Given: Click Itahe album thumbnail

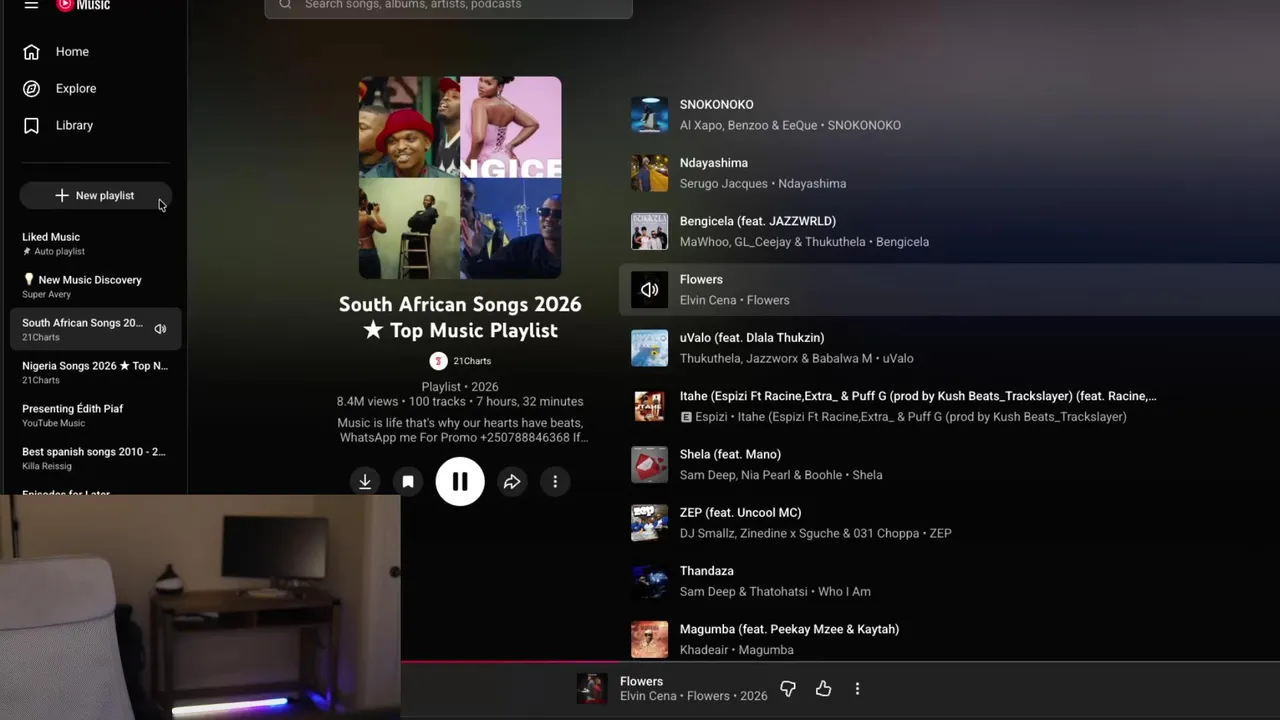Looking at the screenshot, I should [649, 406].
